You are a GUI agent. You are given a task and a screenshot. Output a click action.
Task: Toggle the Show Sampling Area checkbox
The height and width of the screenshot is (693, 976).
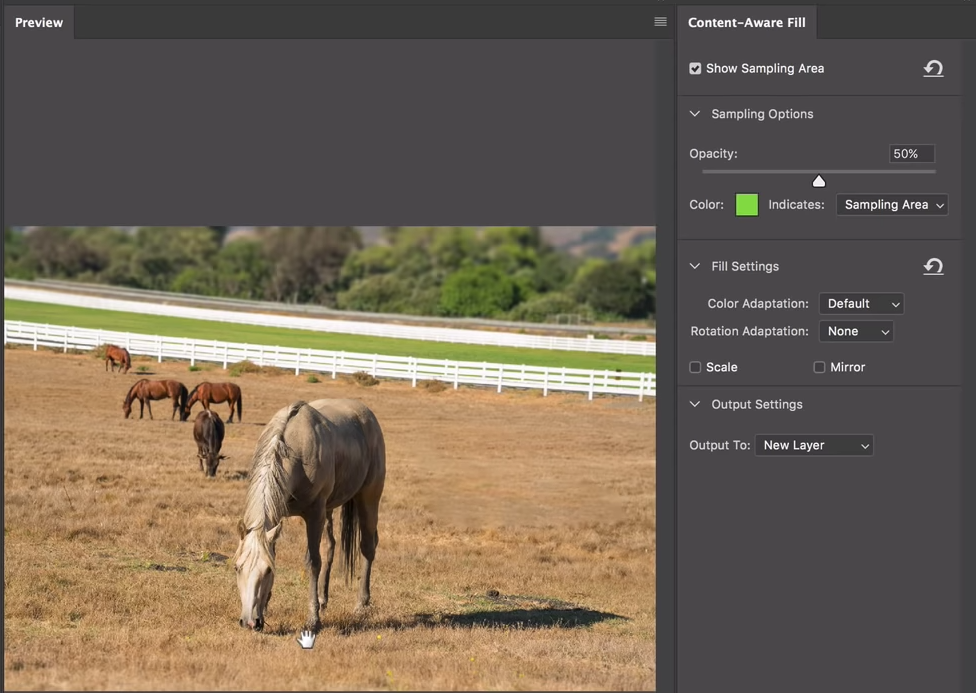click(x=695, y=69)
